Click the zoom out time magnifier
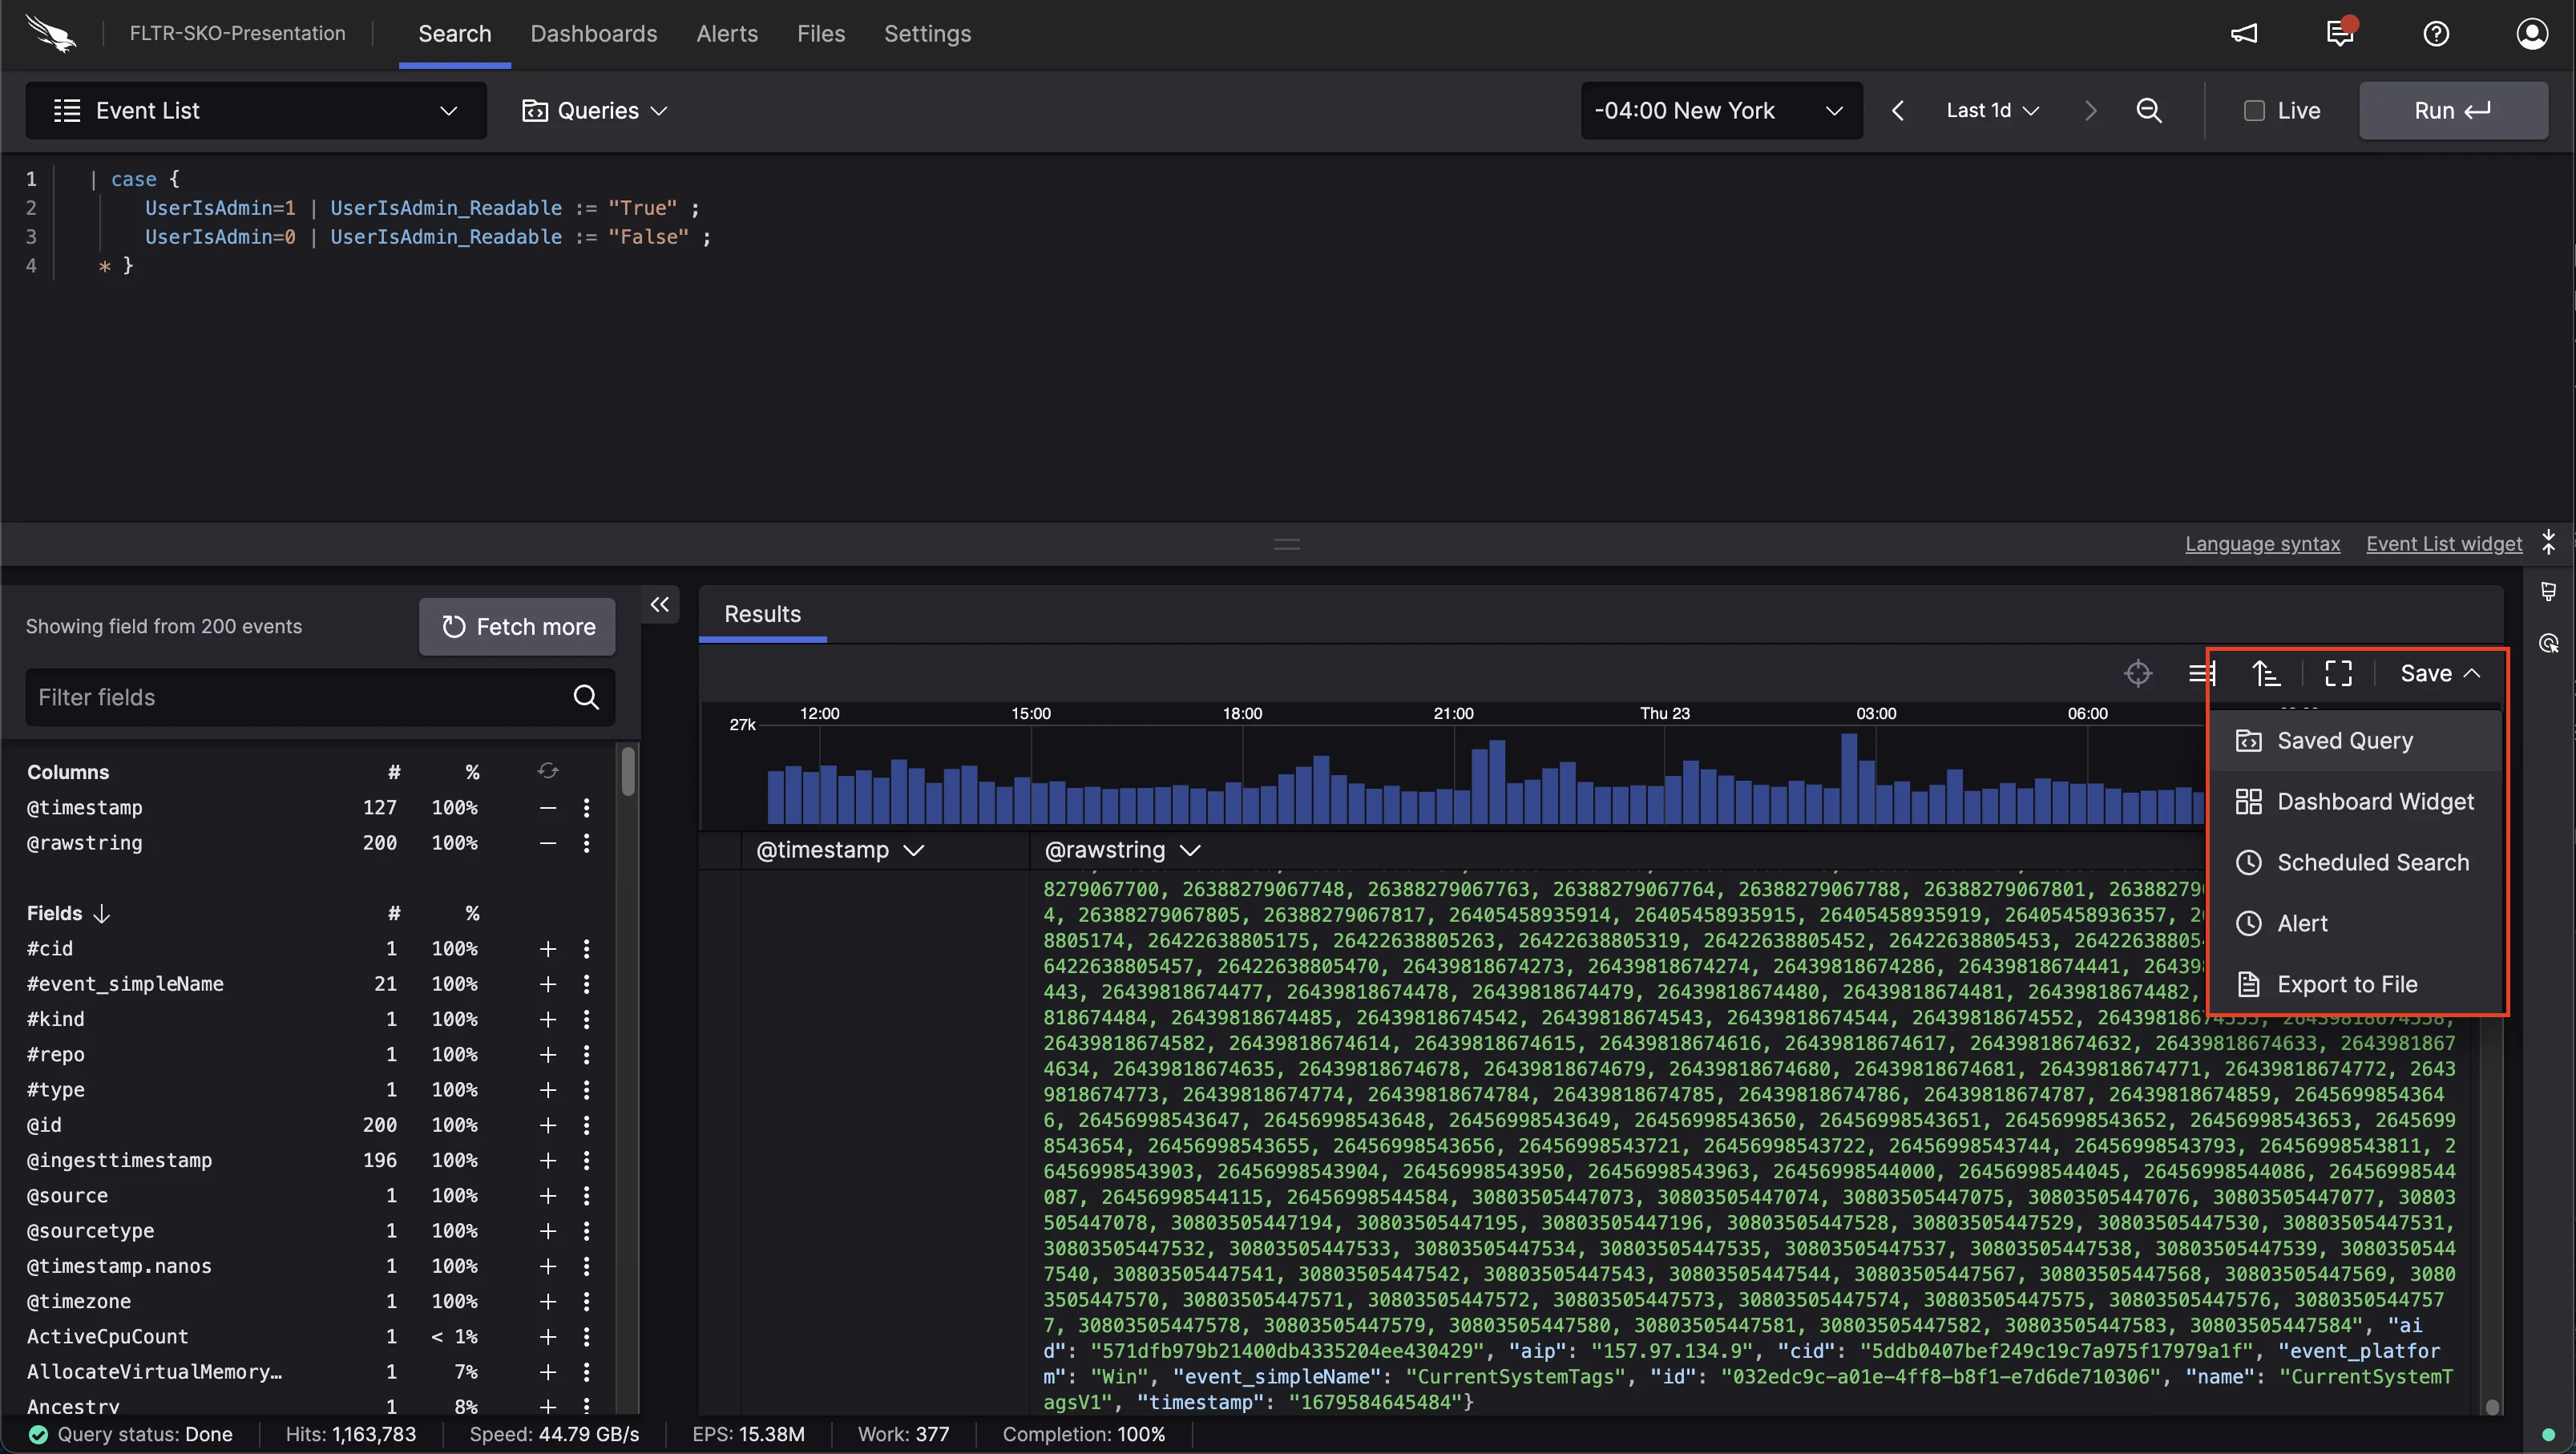This screenshot has height=1454, width=2576. (x=2149, y=110)
